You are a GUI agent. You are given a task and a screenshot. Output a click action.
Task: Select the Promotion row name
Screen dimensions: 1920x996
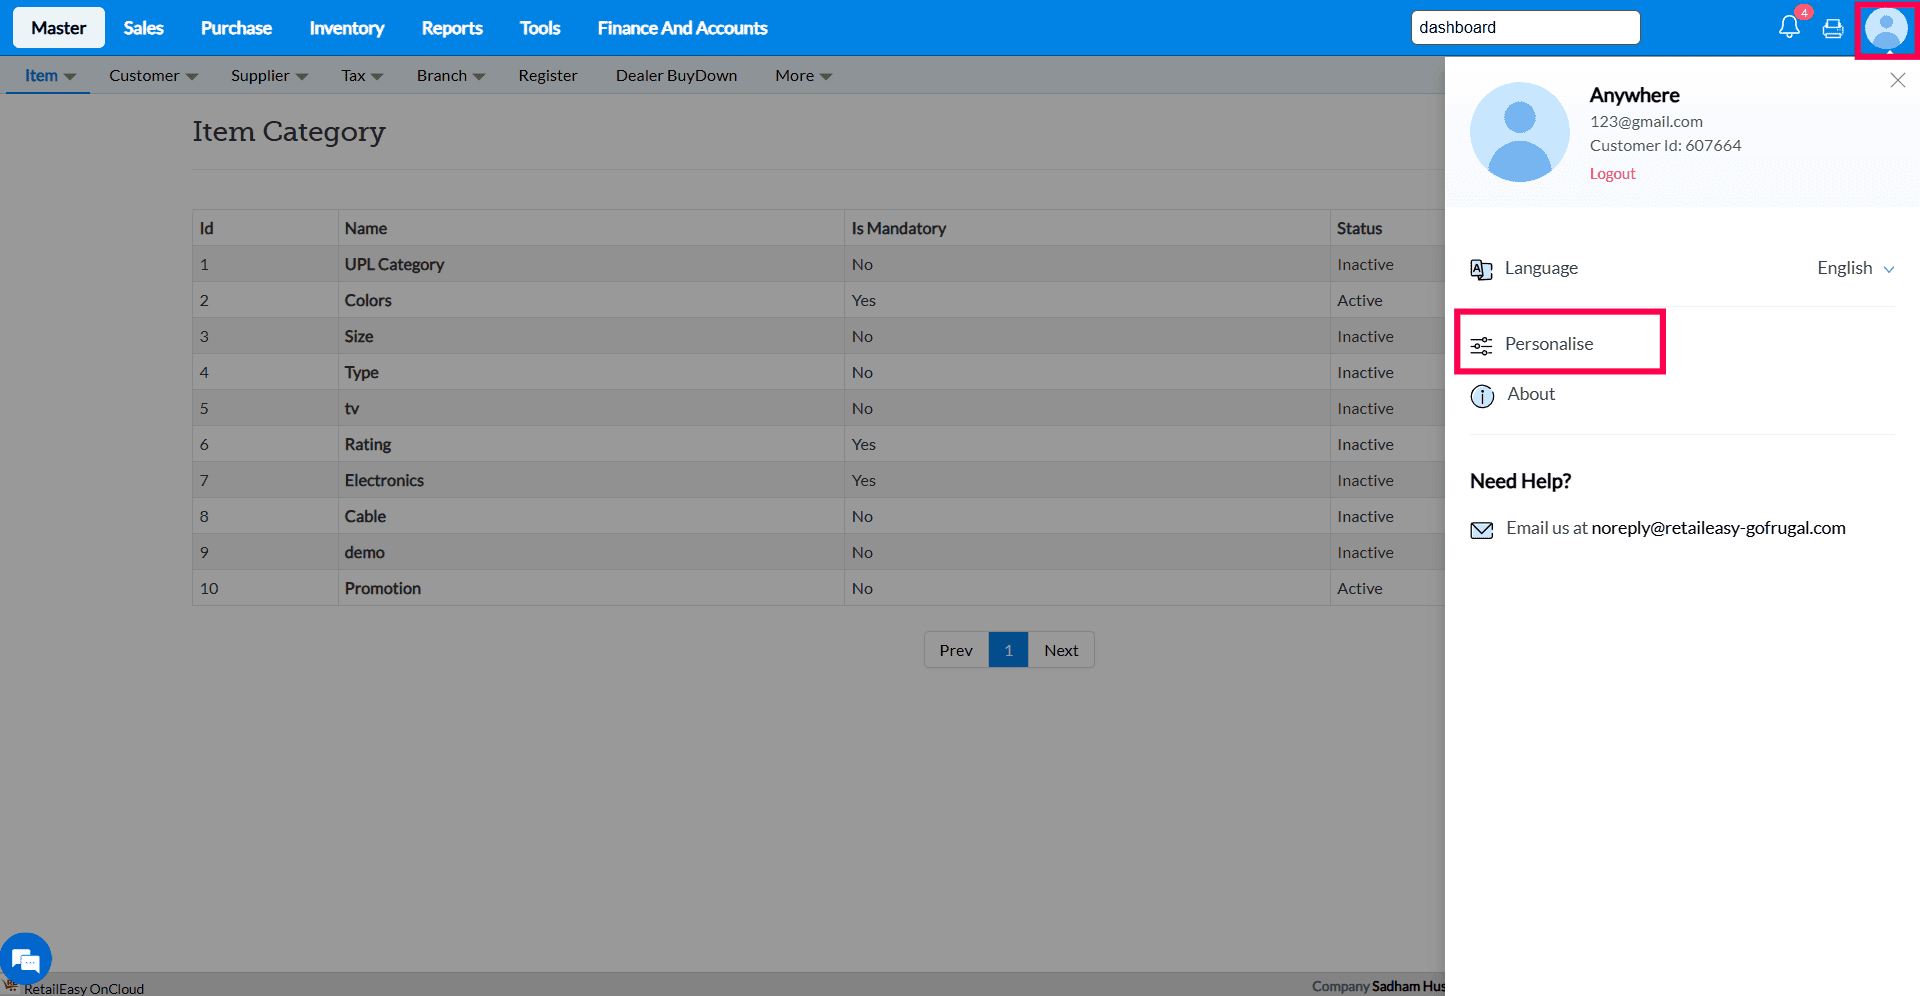click(x=383, y=588)
